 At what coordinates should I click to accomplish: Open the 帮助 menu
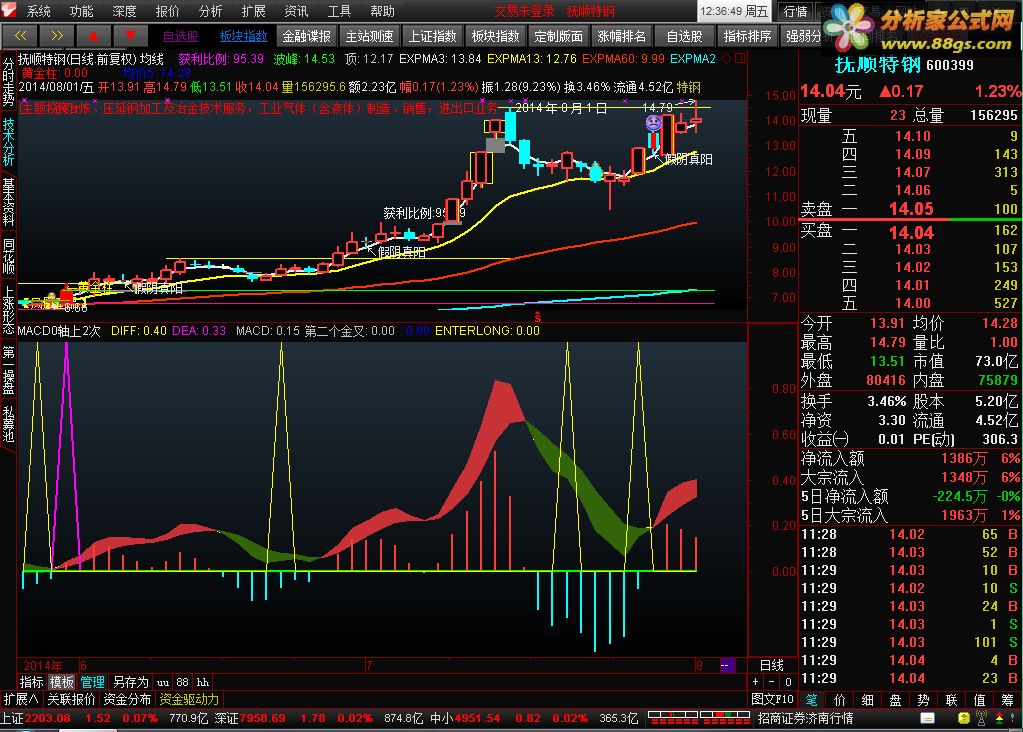pos(382,11)
